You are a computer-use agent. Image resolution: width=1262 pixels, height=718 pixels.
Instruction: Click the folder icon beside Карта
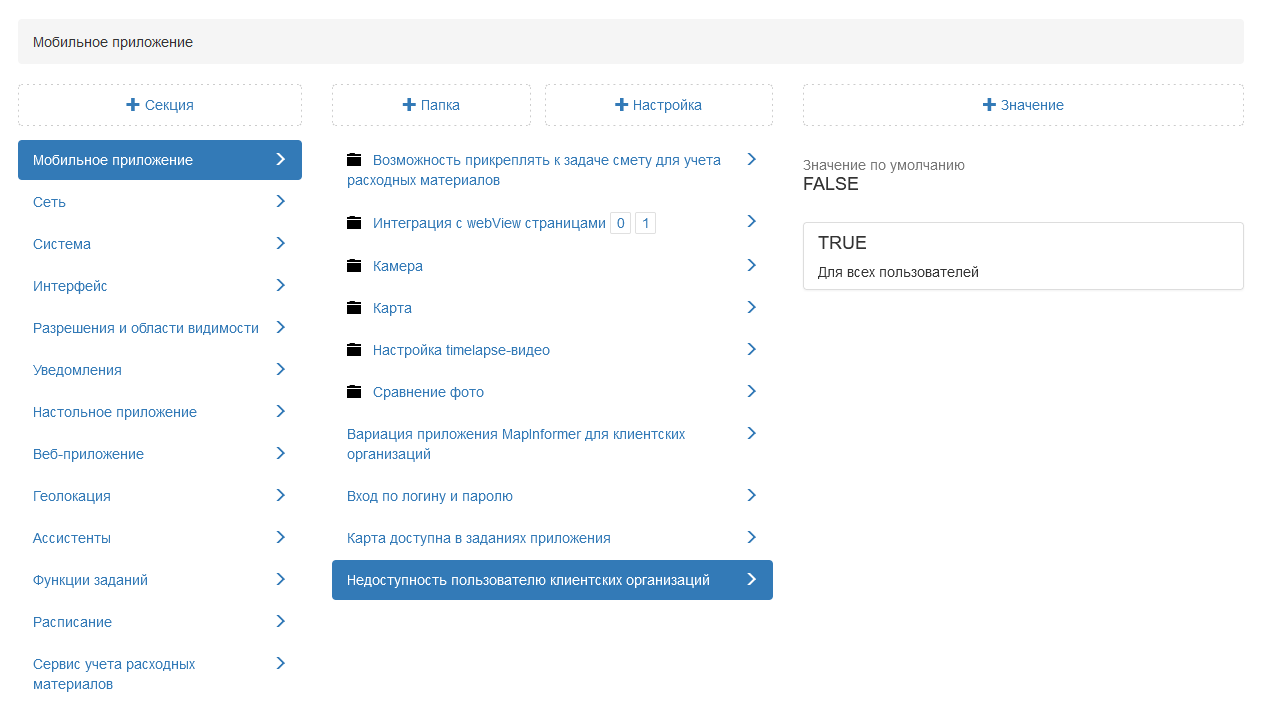pyautogui.click(x=354, y=308)
